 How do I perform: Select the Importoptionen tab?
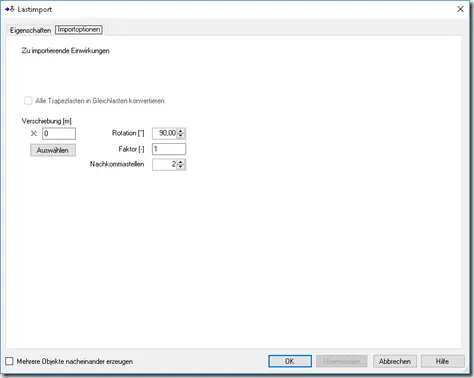pos(79,30)
